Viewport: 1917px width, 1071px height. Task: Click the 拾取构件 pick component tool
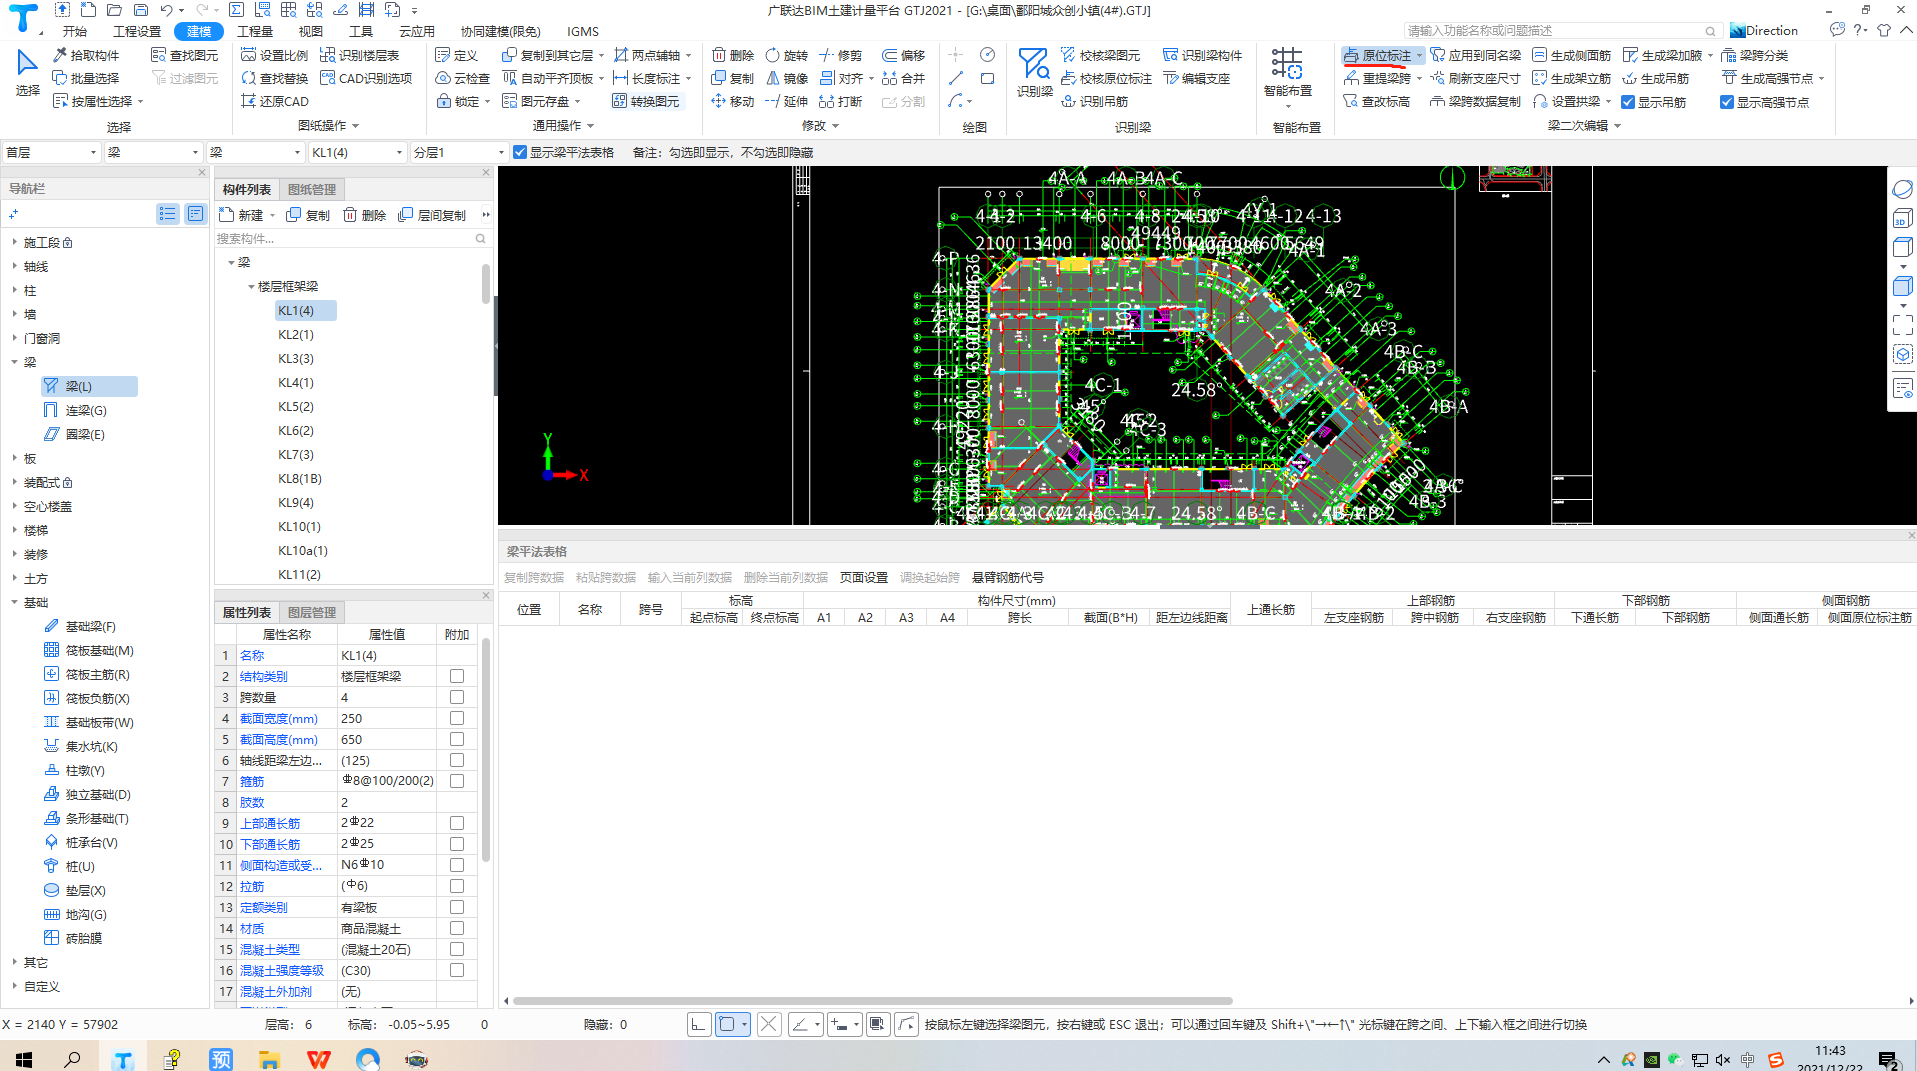pos(86,55)
